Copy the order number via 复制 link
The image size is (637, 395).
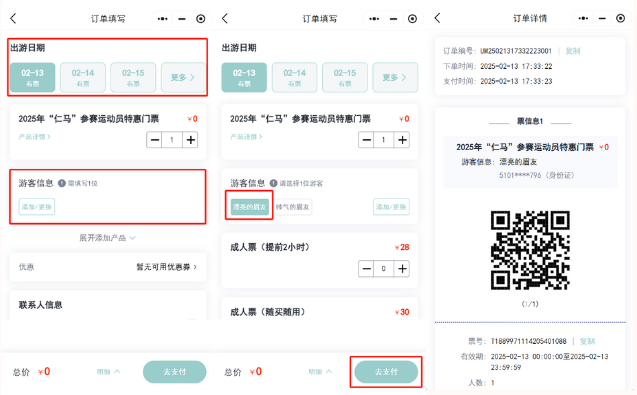click(x=573, y=51)
